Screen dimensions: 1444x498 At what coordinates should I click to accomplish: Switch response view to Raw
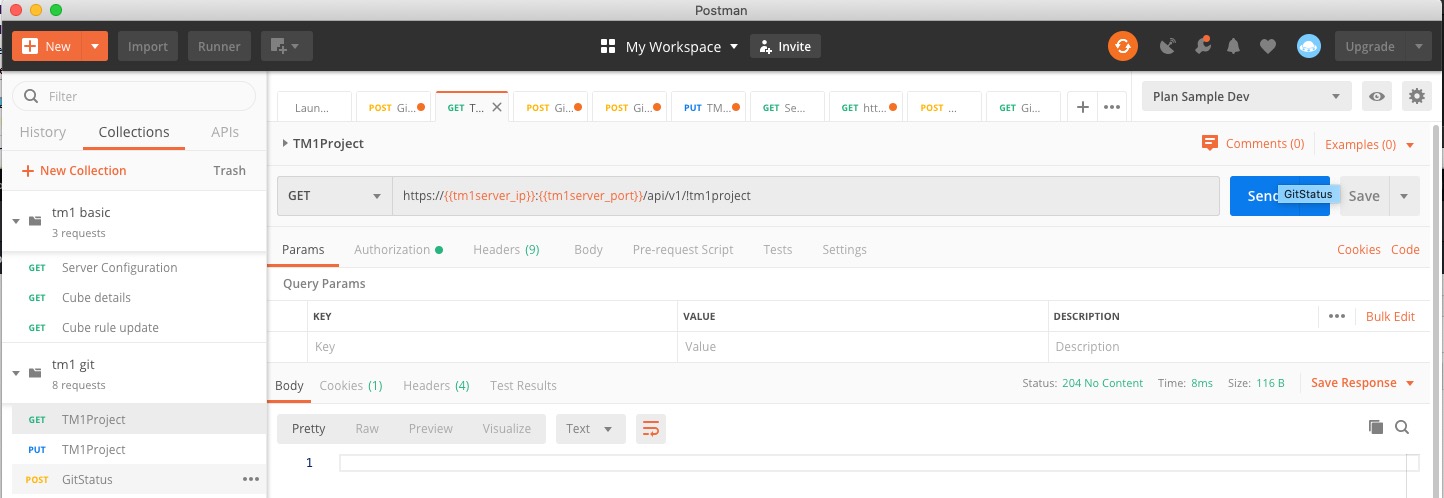pyautogui.click(x=367, y=428)
